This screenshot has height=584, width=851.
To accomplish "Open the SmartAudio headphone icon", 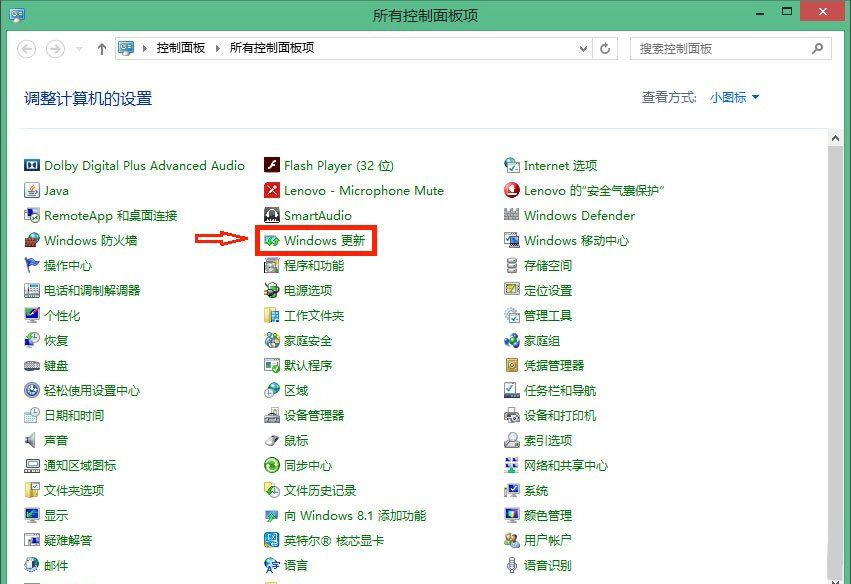I will 272,215.
